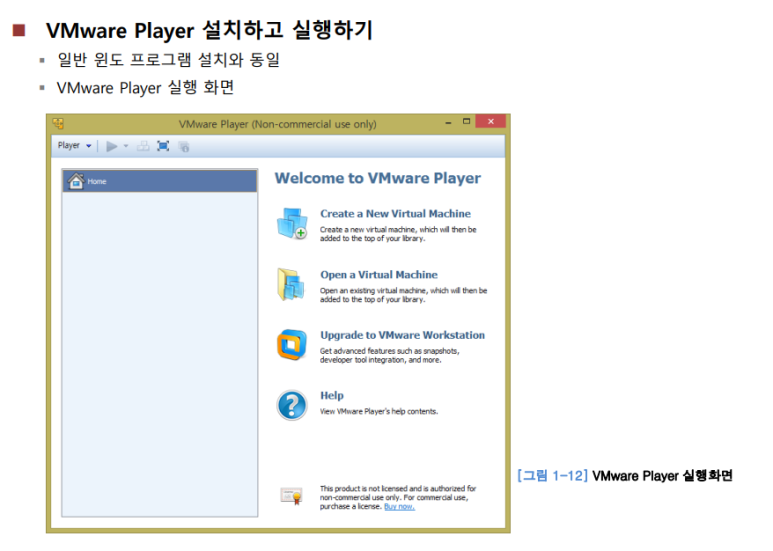Click the Unity mode toolbar icon

(184, 146)
